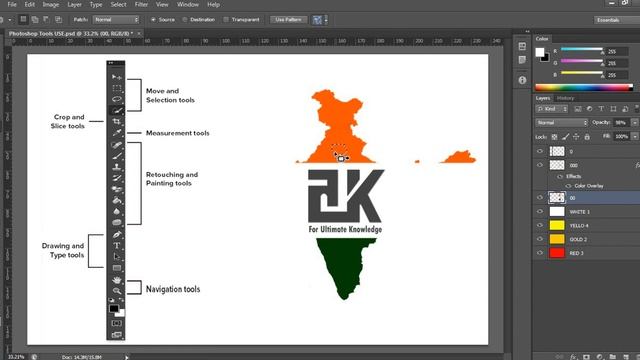The height and width of the screenshot is (360, 640).
Task: Create new group folder icon
Action: [x=613, y=357]
